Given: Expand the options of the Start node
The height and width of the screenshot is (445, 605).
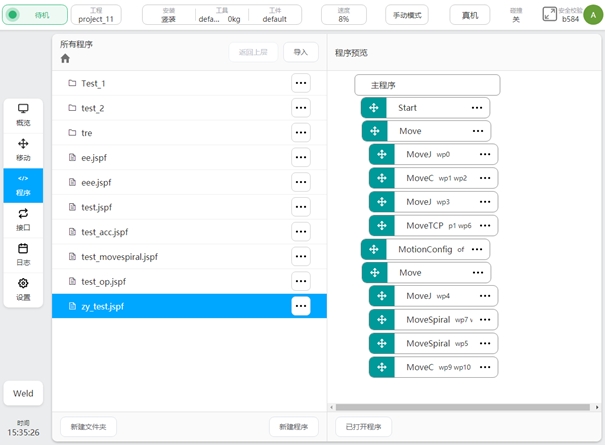Looking at the screenshot, I should (x=476, y=108).
